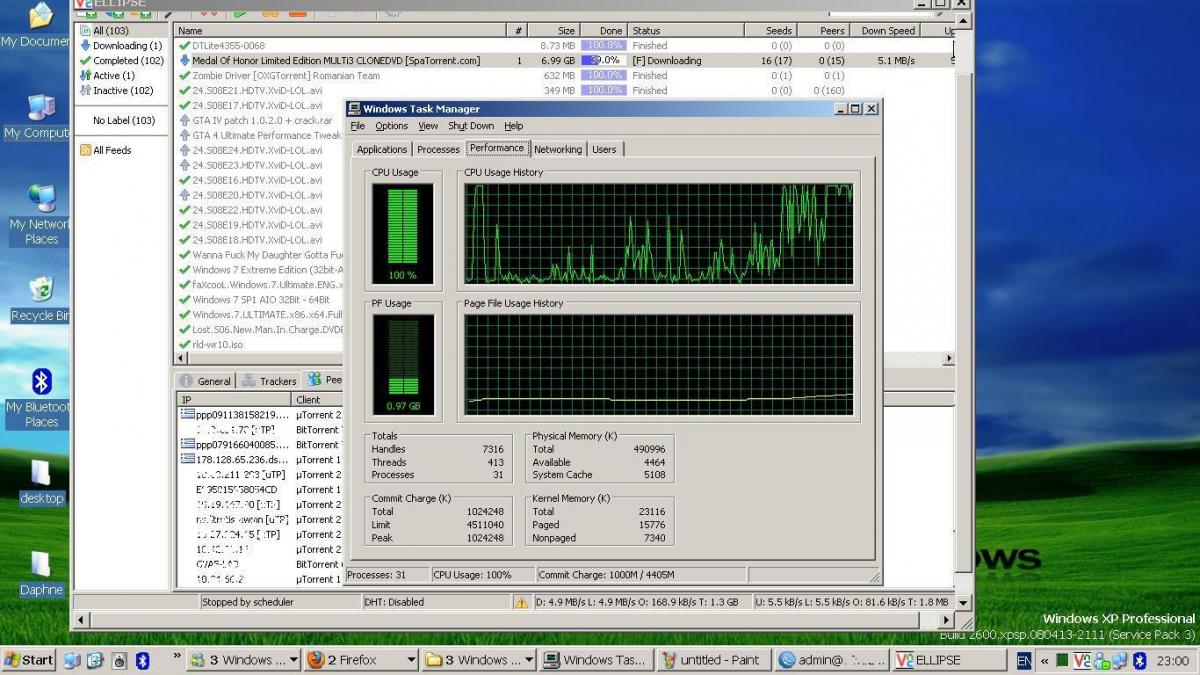Click the RSS All Feeds icon in sidebar
This screenshot has height=675, width=1200.
(86, 150)
